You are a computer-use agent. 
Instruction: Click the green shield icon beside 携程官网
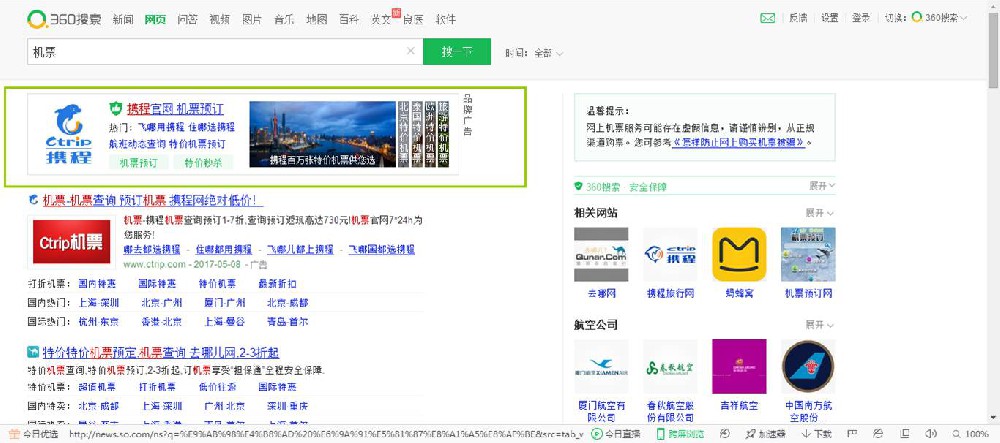[115, 108]
